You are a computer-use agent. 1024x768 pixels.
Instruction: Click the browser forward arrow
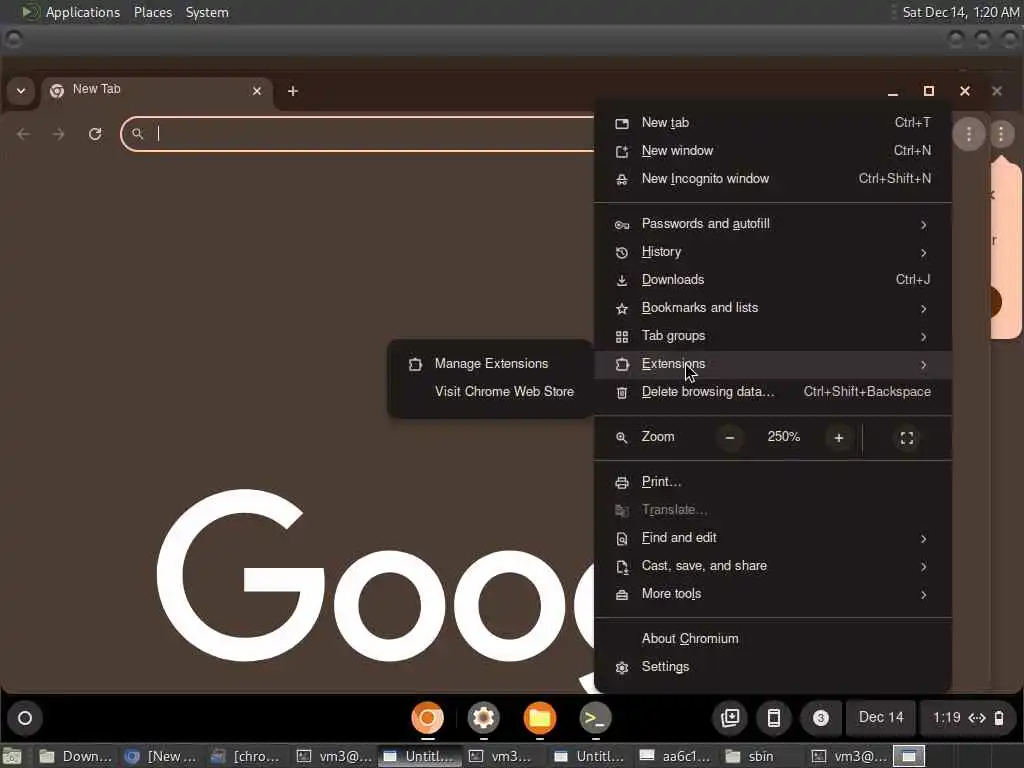tap(59, 134)
